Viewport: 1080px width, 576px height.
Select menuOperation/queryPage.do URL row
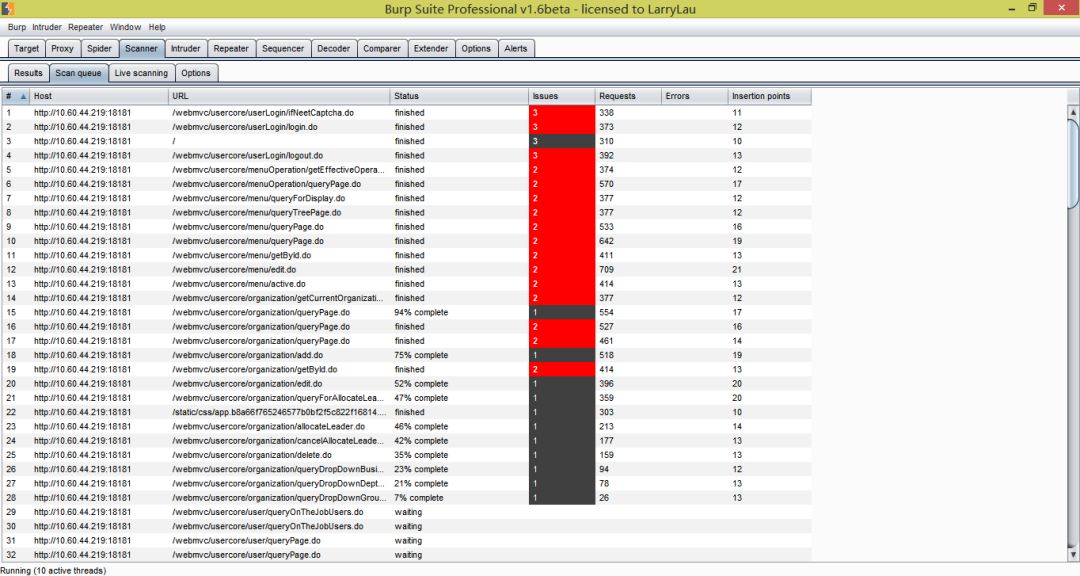coord(267,184)
